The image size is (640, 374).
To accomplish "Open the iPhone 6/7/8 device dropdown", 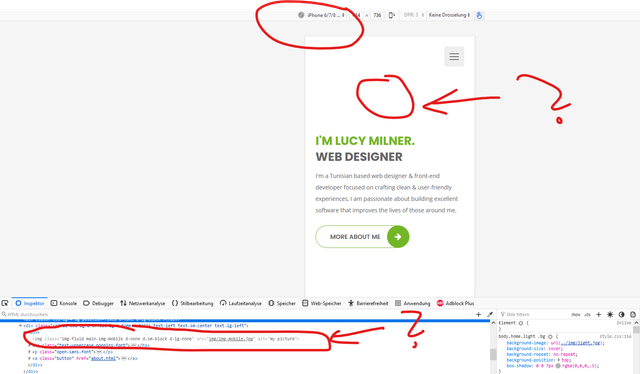I will pos(325,15).
